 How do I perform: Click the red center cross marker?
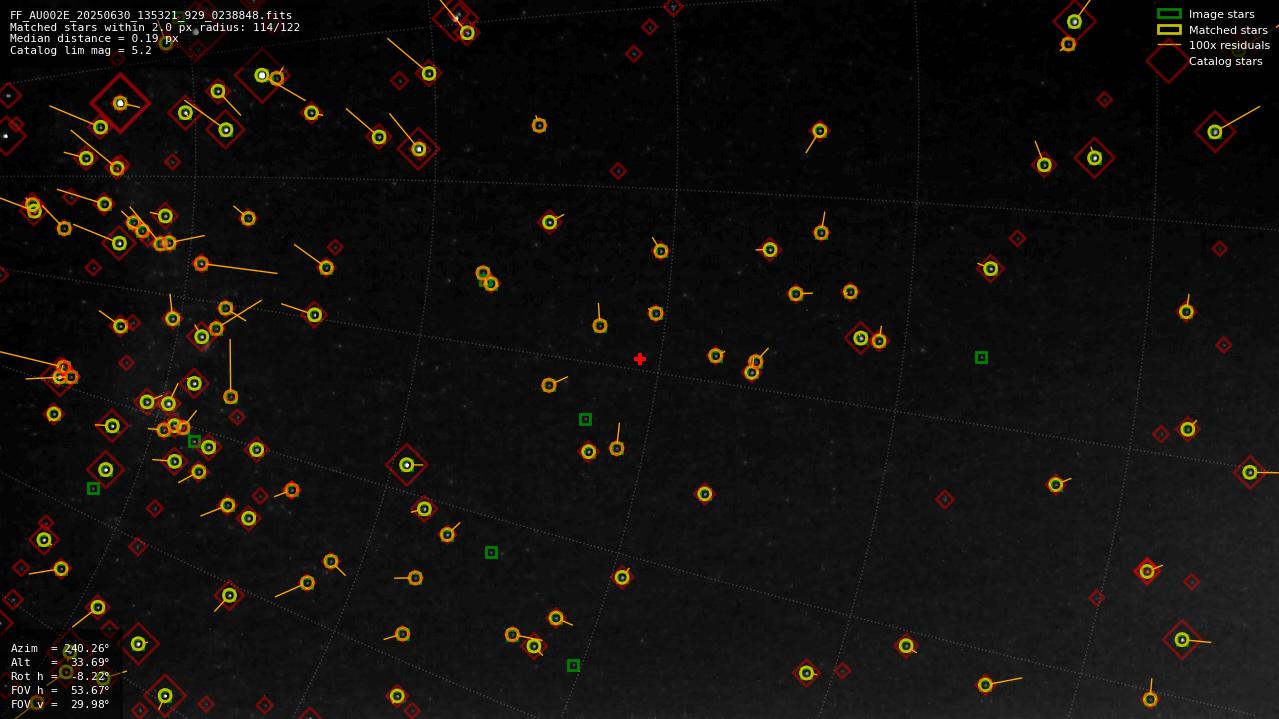[x=640, y=359]
